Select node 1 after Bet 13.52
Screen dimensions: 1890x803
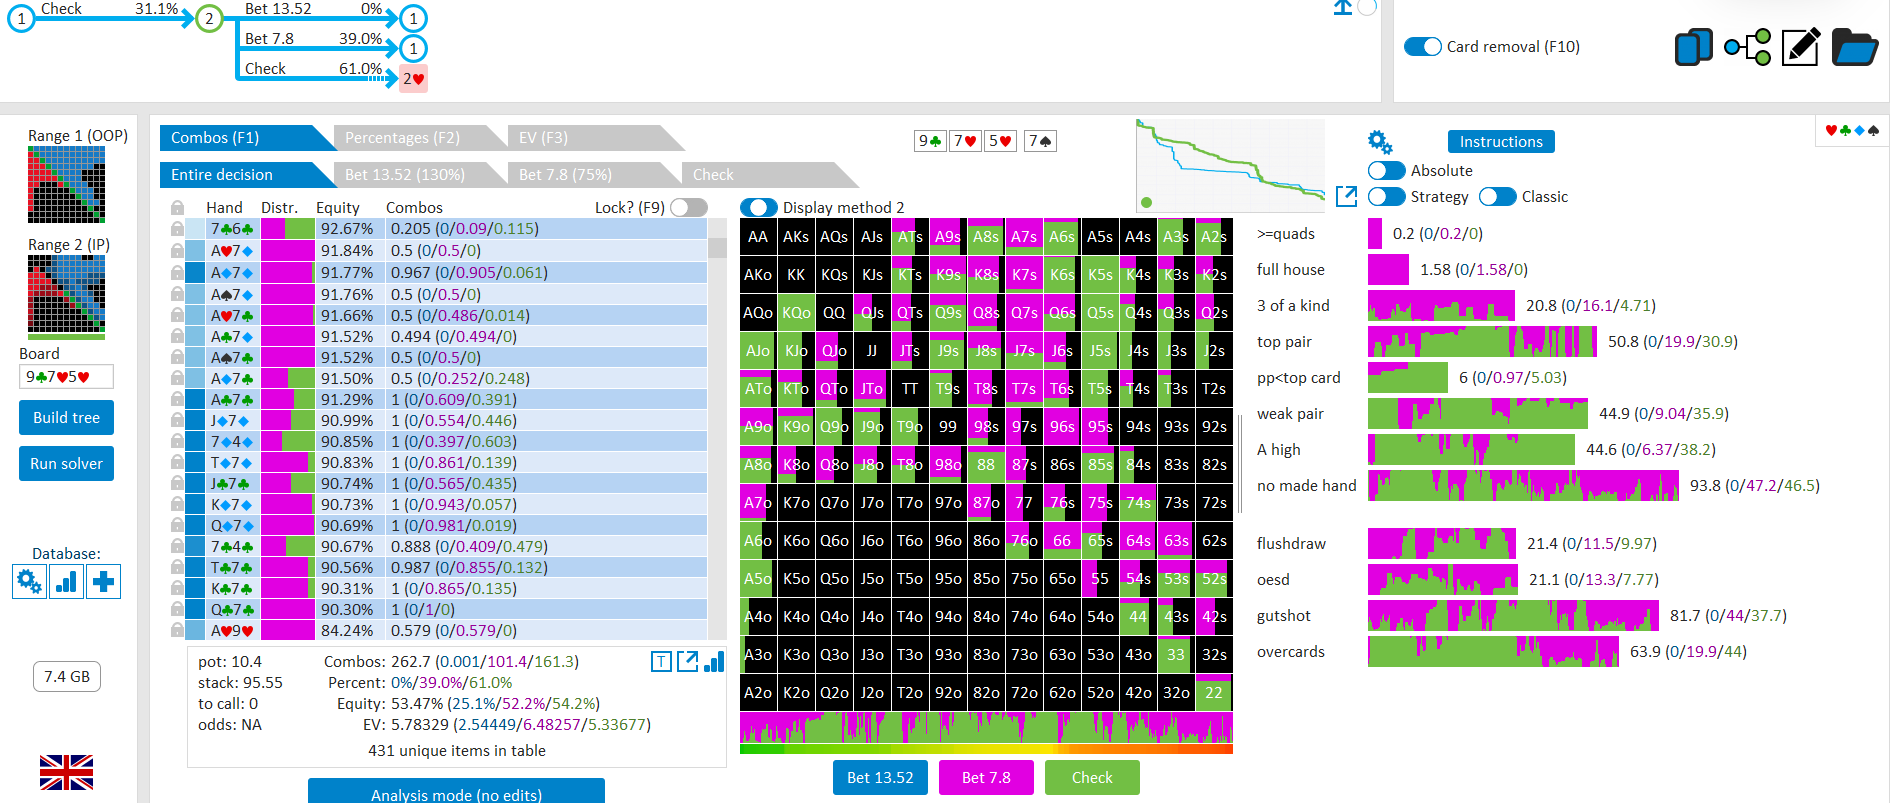click(413, 18)
